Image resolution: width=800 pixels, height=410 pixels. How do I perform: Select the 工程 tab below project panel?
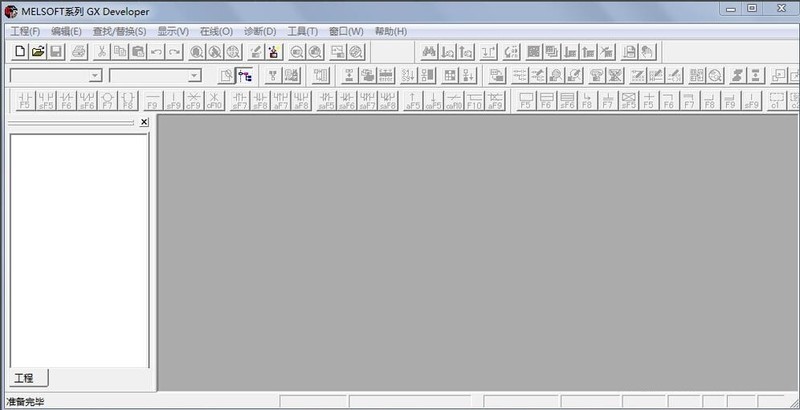pyautogui.click(x=29, y=378)
